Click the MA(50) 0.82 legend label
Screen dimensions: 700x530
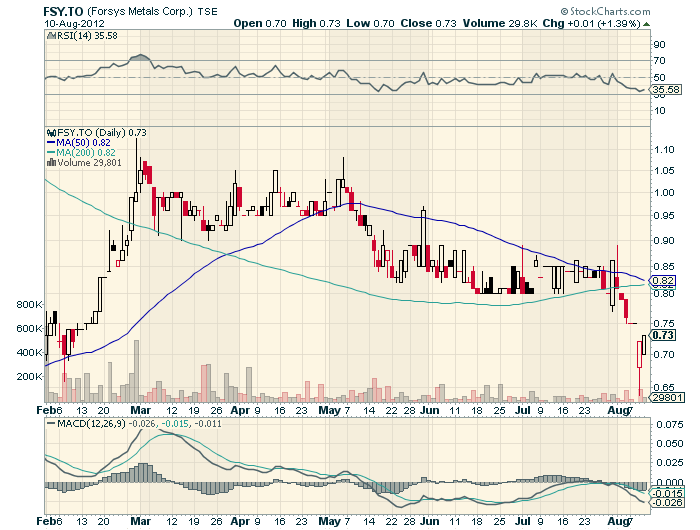(83, 143)
